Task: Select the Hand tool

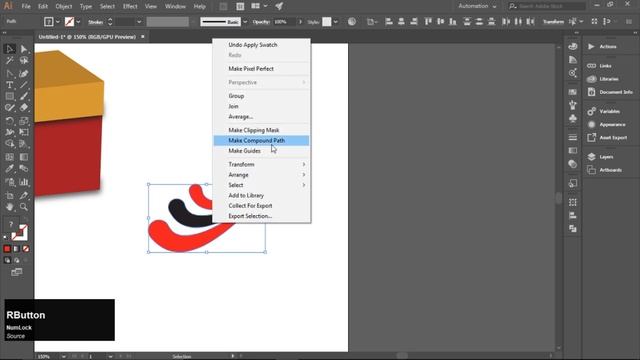Action: tap(9, 207)
